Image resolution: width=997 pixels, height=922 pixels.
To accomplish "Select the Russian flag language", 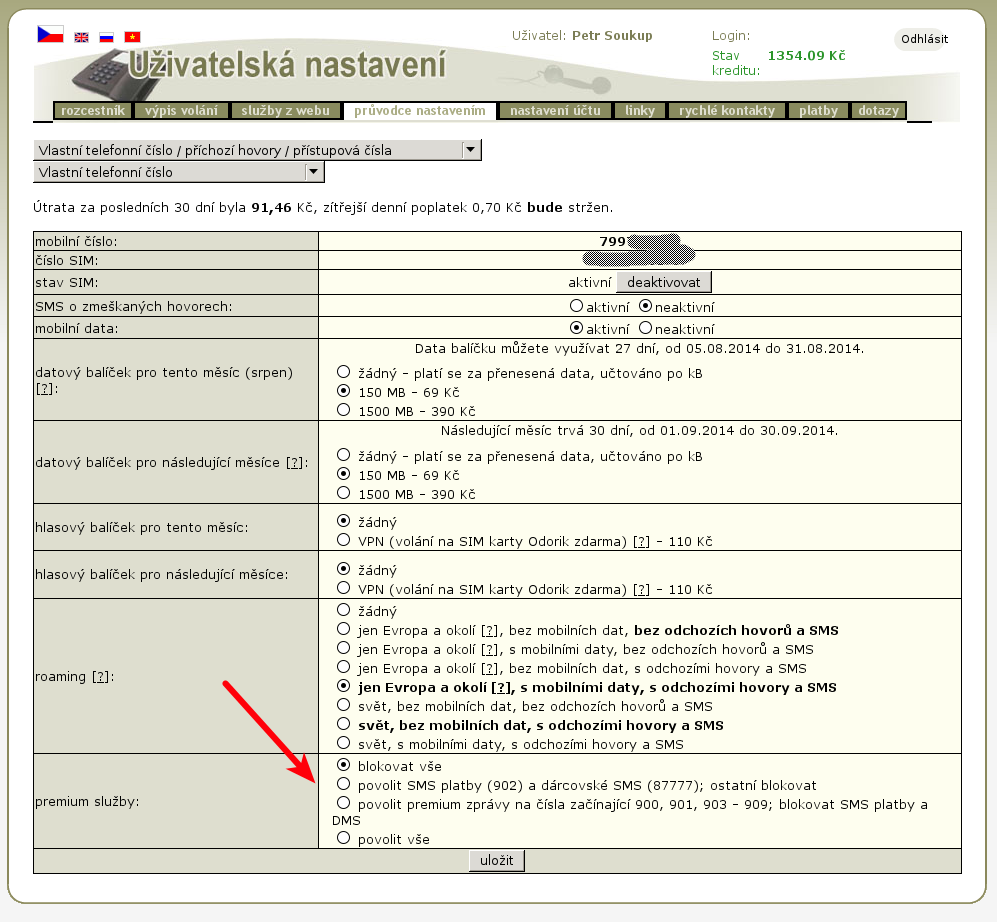I will point(106,37).
